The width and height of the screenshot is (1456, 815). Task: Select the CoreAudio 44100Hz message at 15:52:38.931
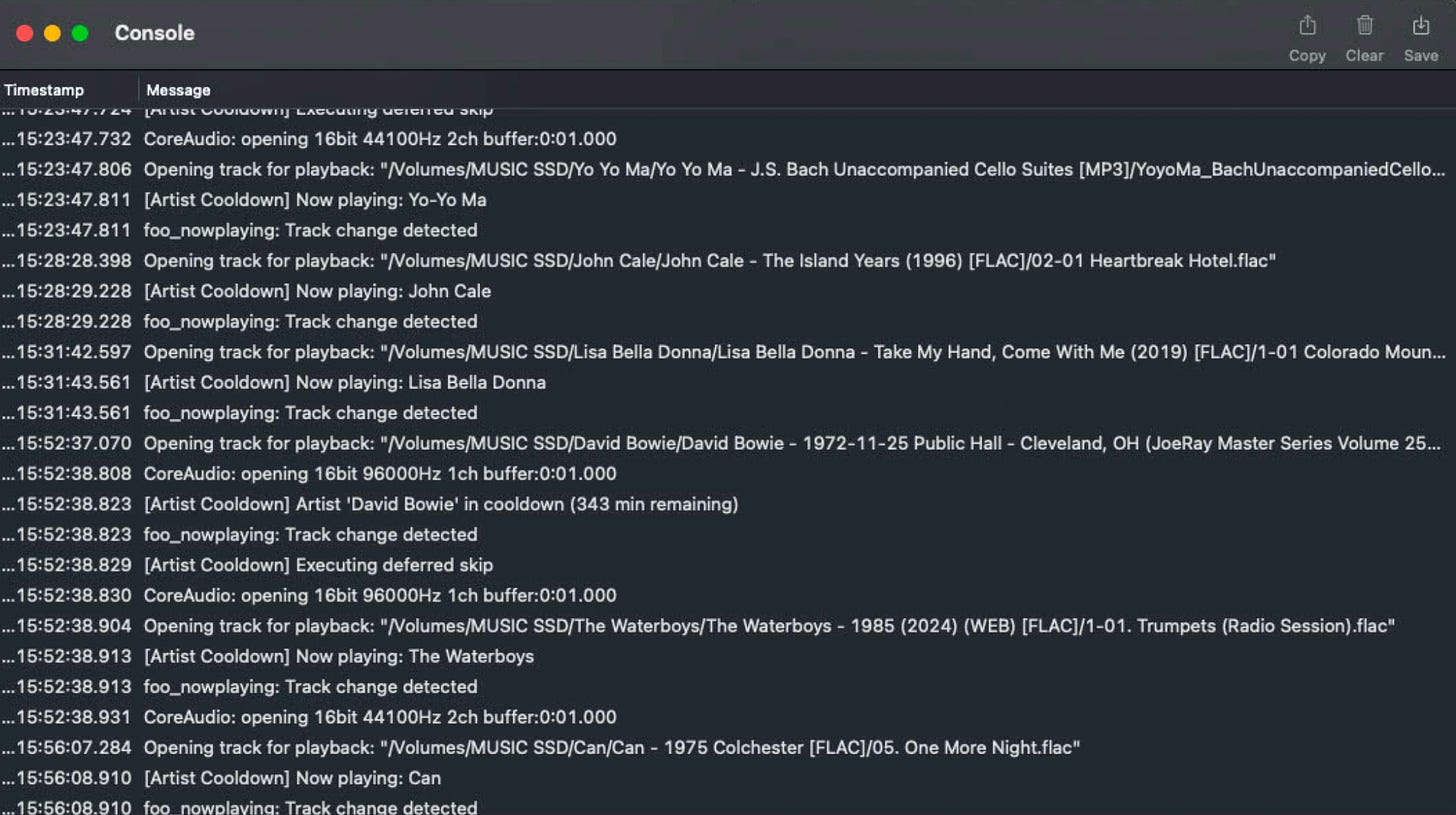(x=380, y=717)
